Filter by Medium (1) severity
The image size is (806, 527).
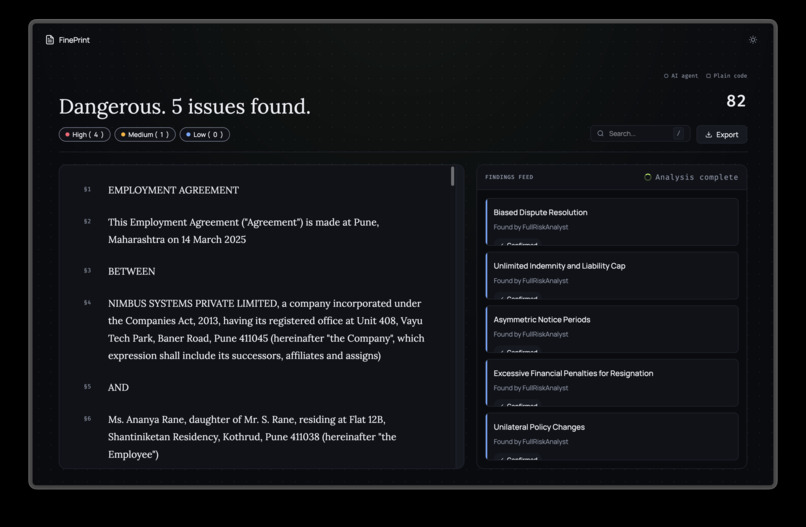click(x=145, y=135)
